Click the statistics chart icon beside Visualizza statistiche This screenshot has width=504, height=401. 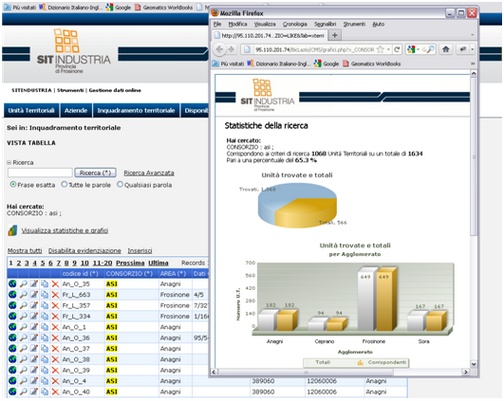pyautogui.click(x=13, y=230)
